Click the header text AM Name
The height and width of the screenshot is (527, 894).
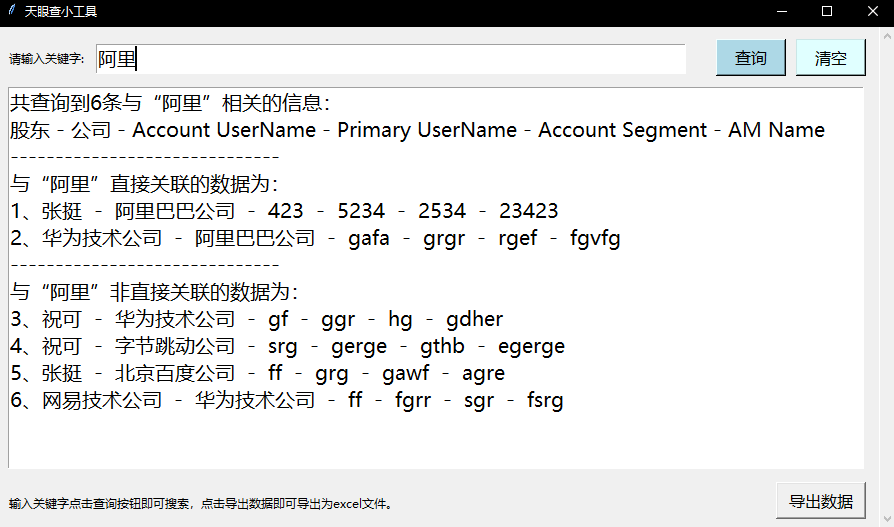point(777,130)
